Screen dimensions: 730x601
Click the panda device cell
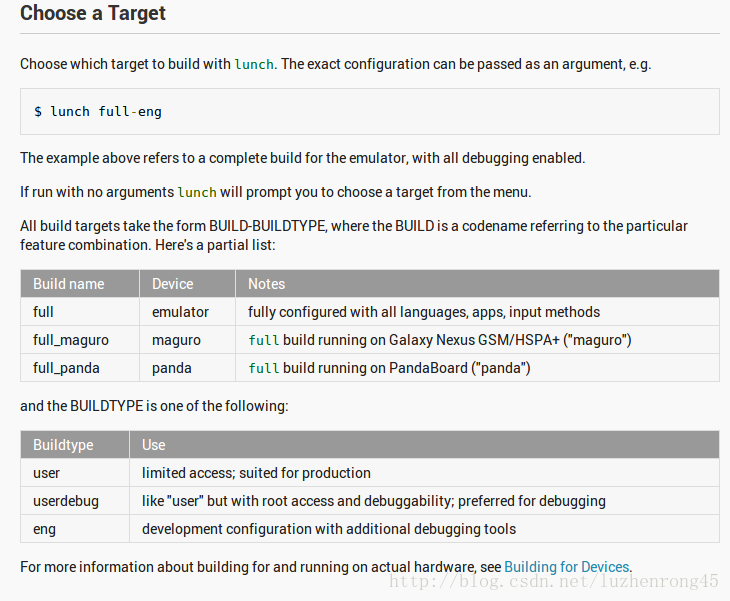pyautogui.click(x=188, y=368)
